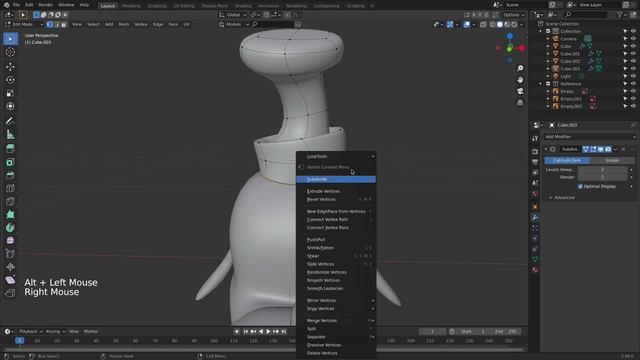Select the Transform tool
The width and height of the screenshot is (640, 360).
click(10, 107)
